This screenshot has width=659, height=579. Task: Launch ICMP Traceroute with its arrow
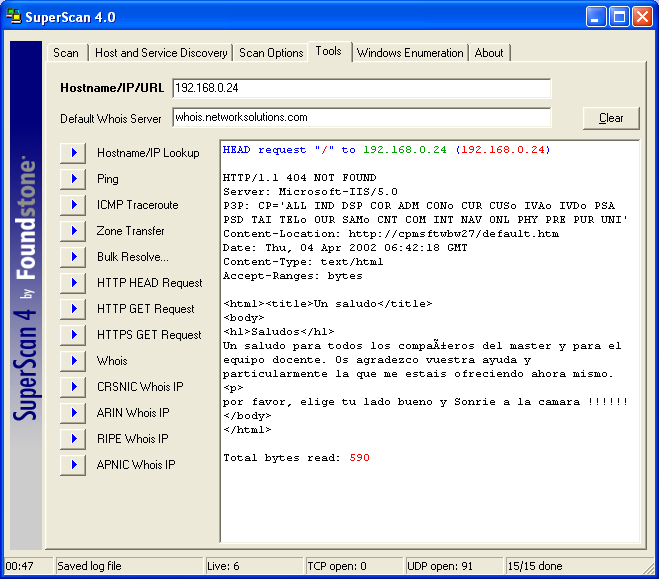click(73, 205)
